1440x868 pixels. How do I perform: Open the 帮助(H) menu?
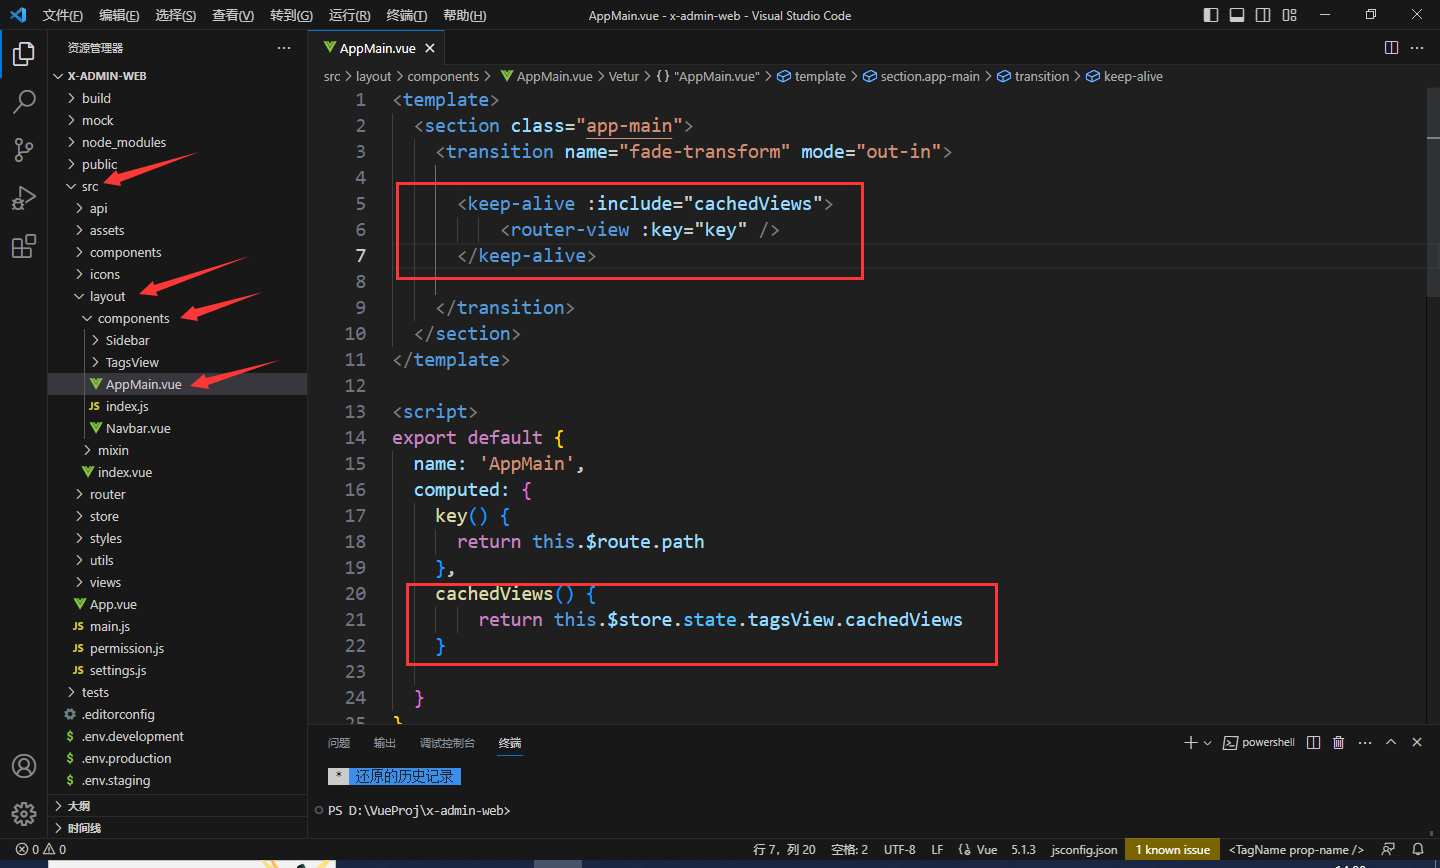click(x=464, y=15)
